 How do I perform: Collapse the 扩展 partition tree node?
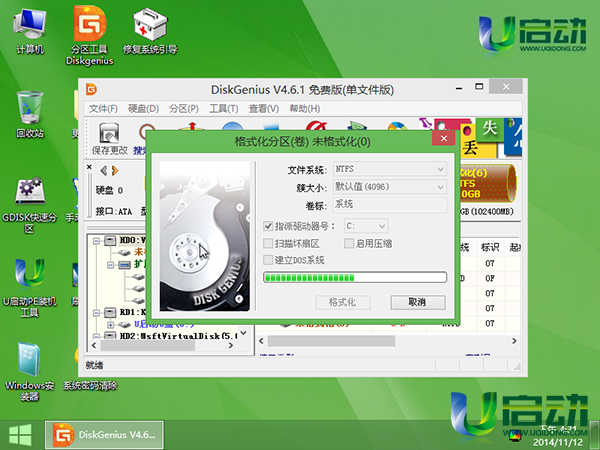(x=111, y=264)
